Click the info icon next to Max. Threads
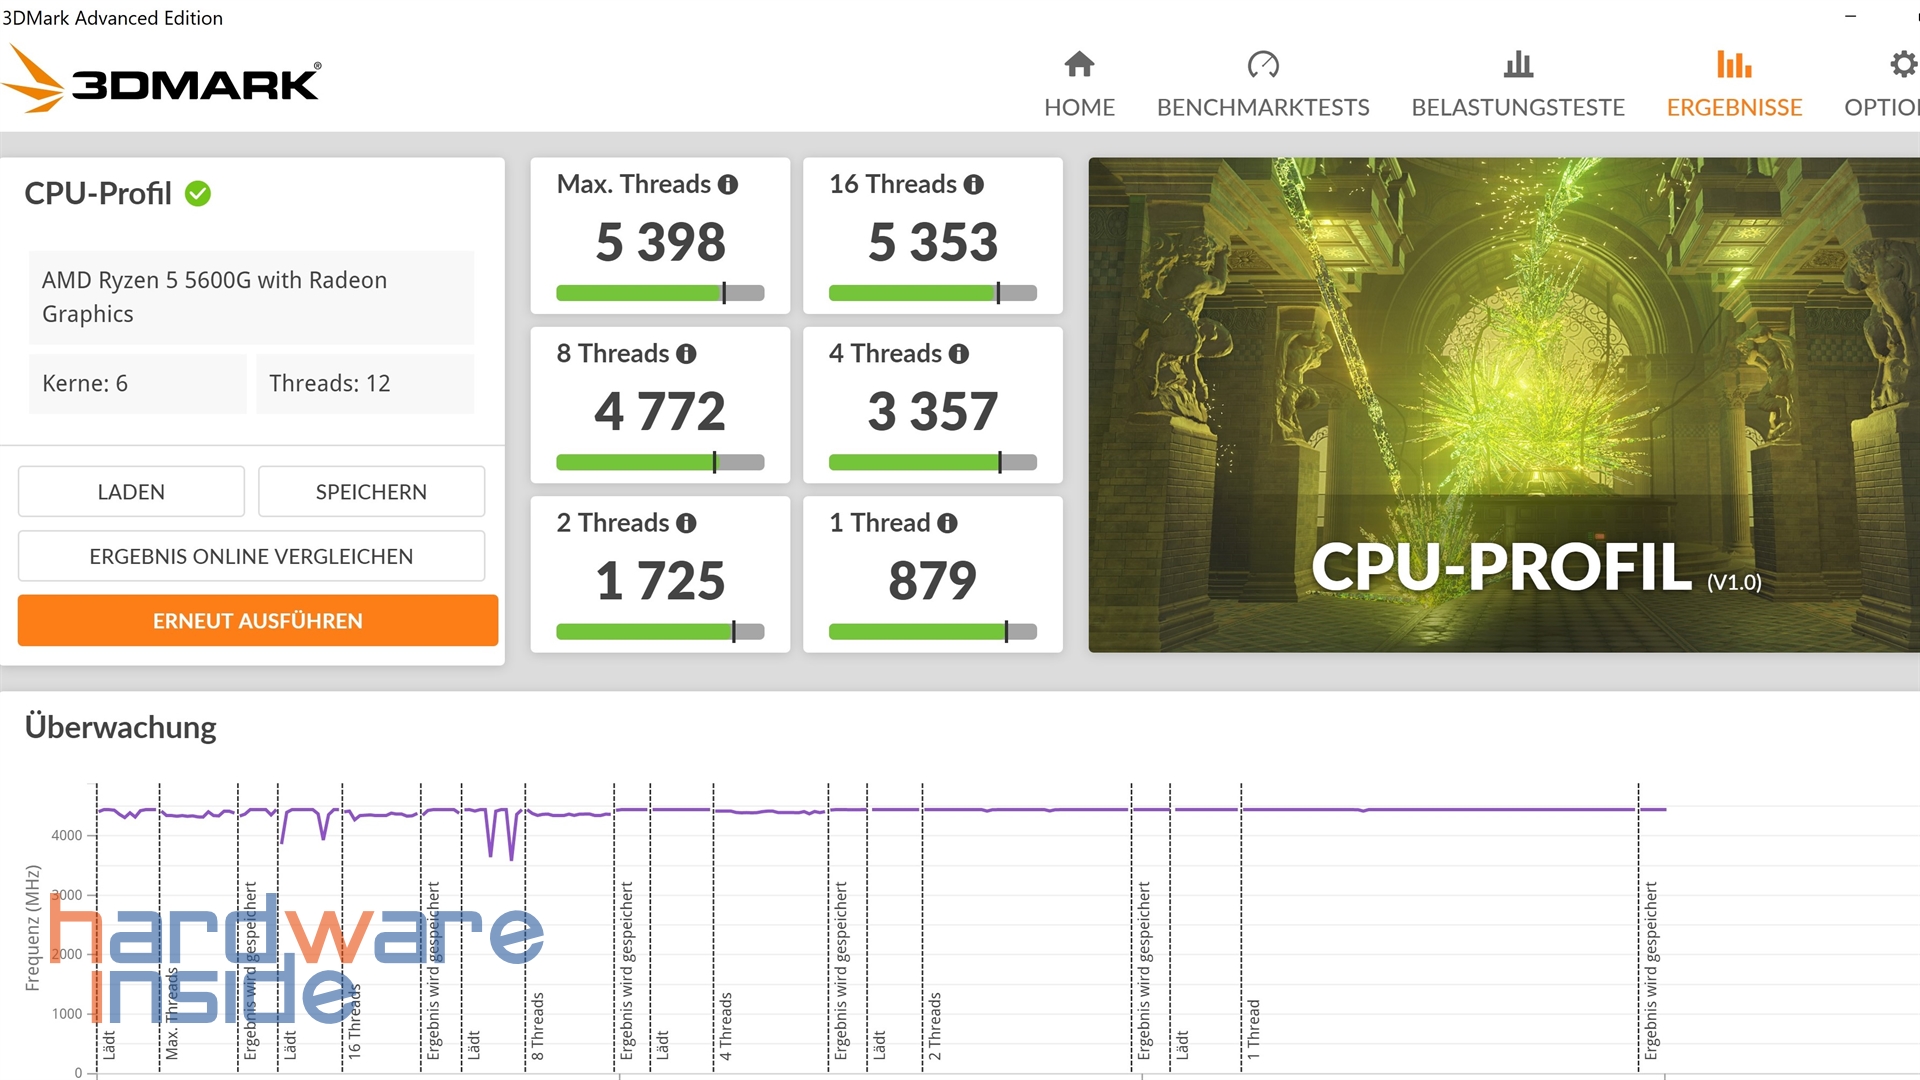 pos(728,185)
